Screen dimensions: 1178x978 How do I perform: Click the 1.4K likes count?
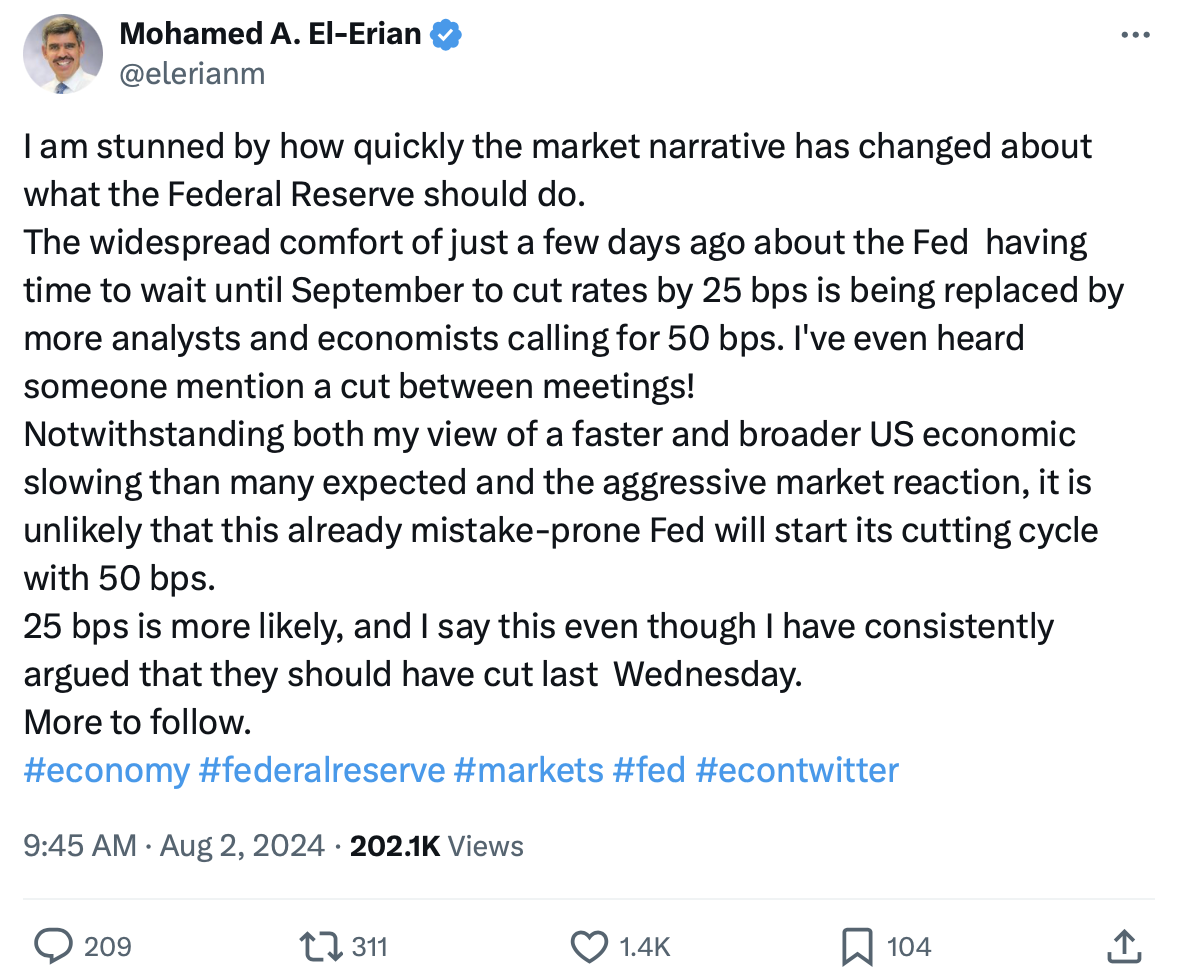tap(646, 946)
